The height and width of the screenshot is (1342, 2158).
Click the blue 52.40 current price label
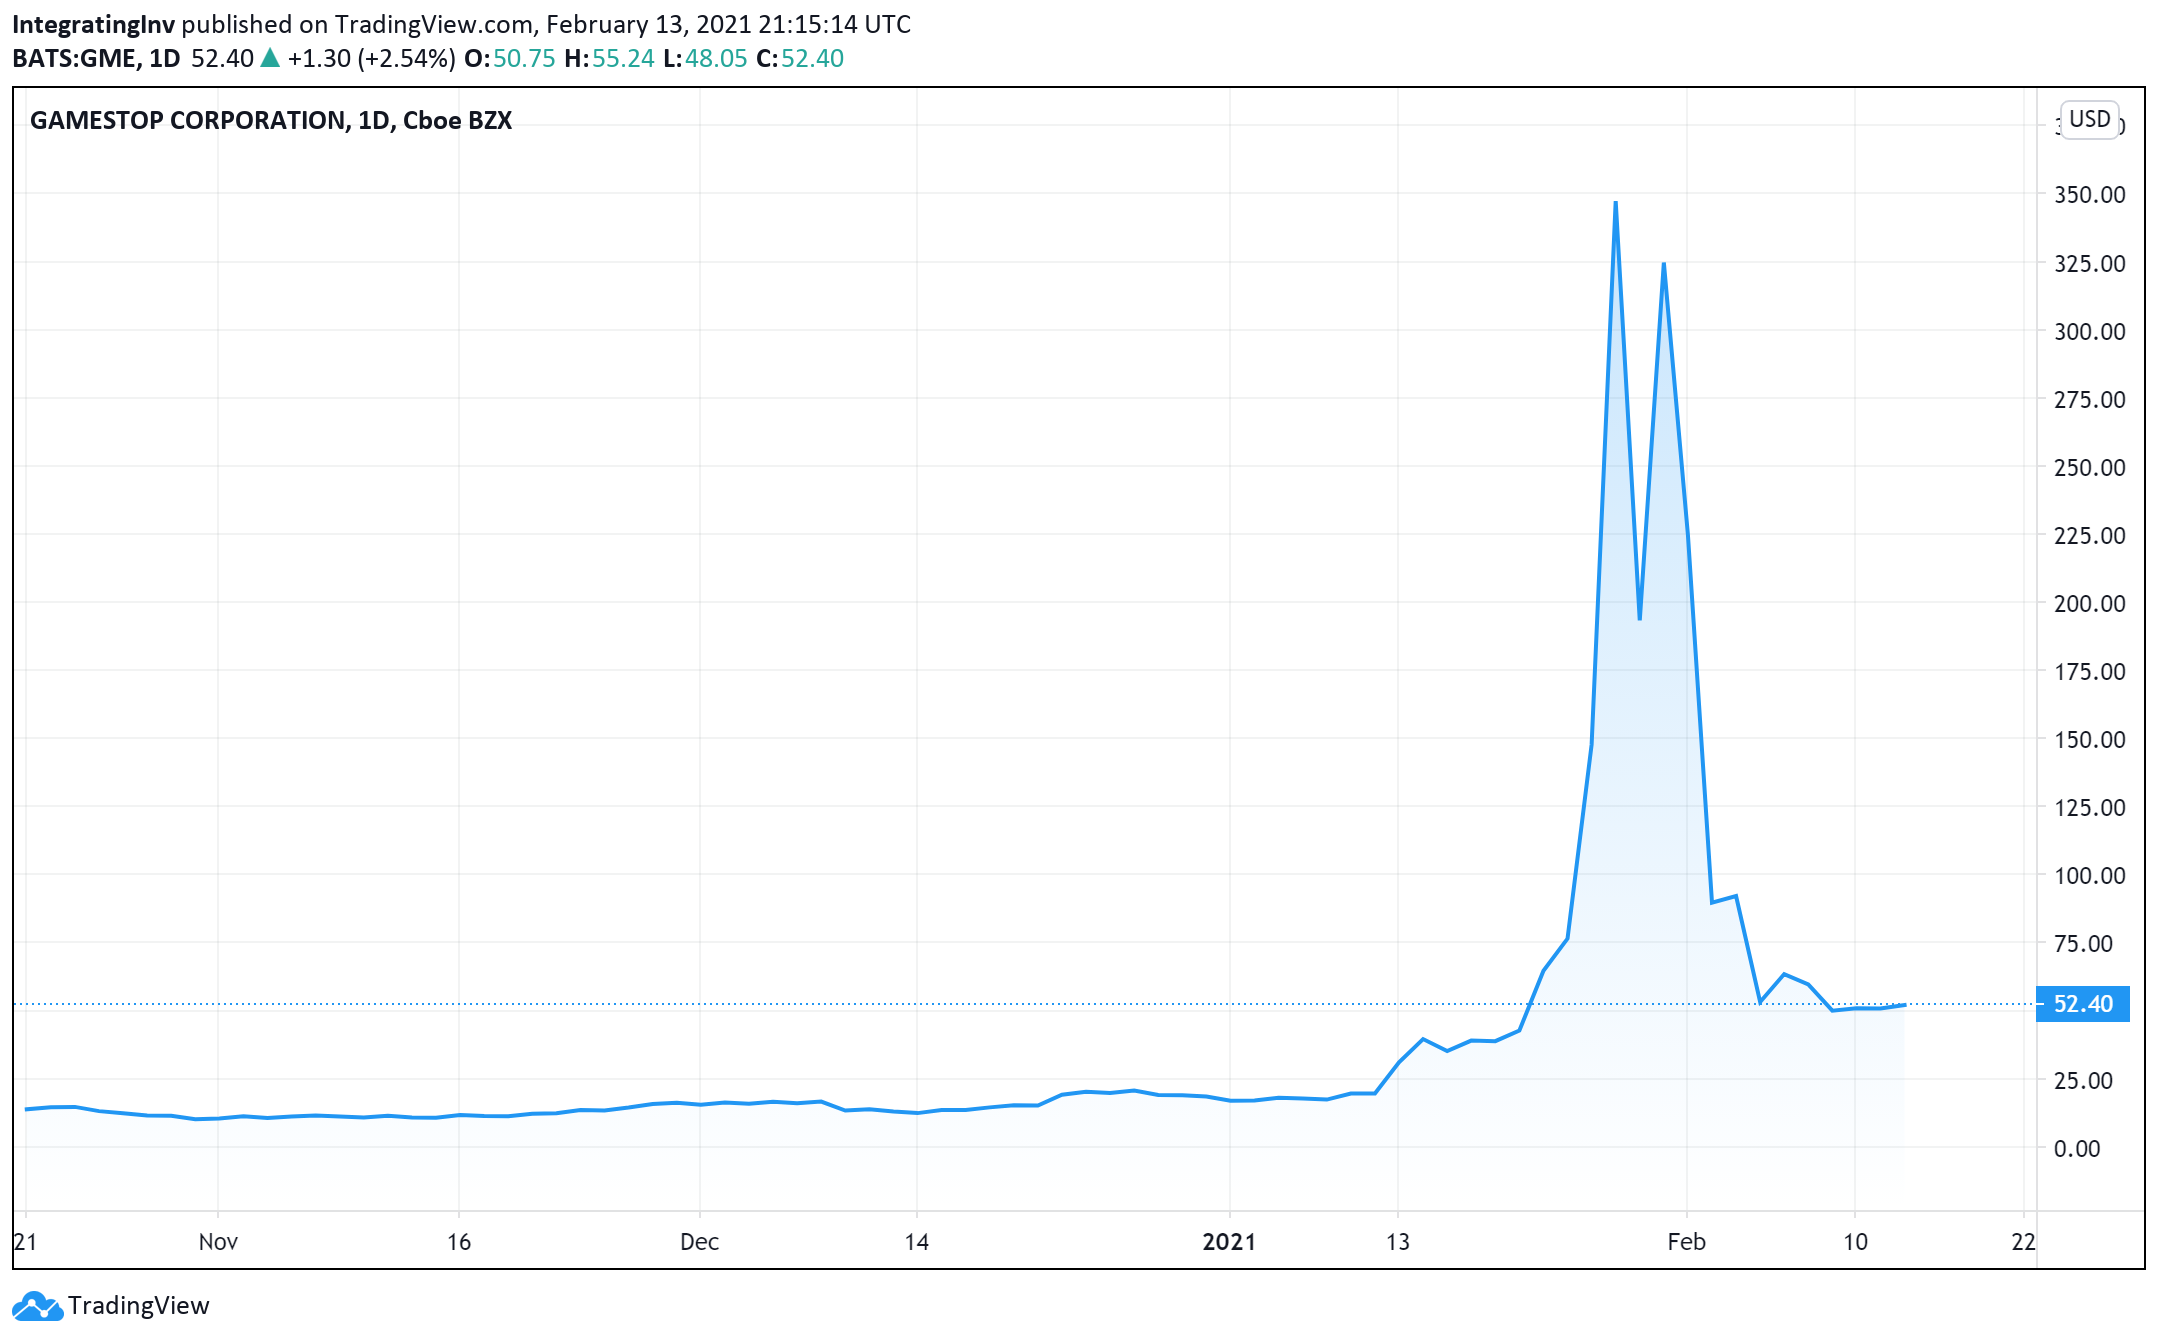click(2083, 1004)
